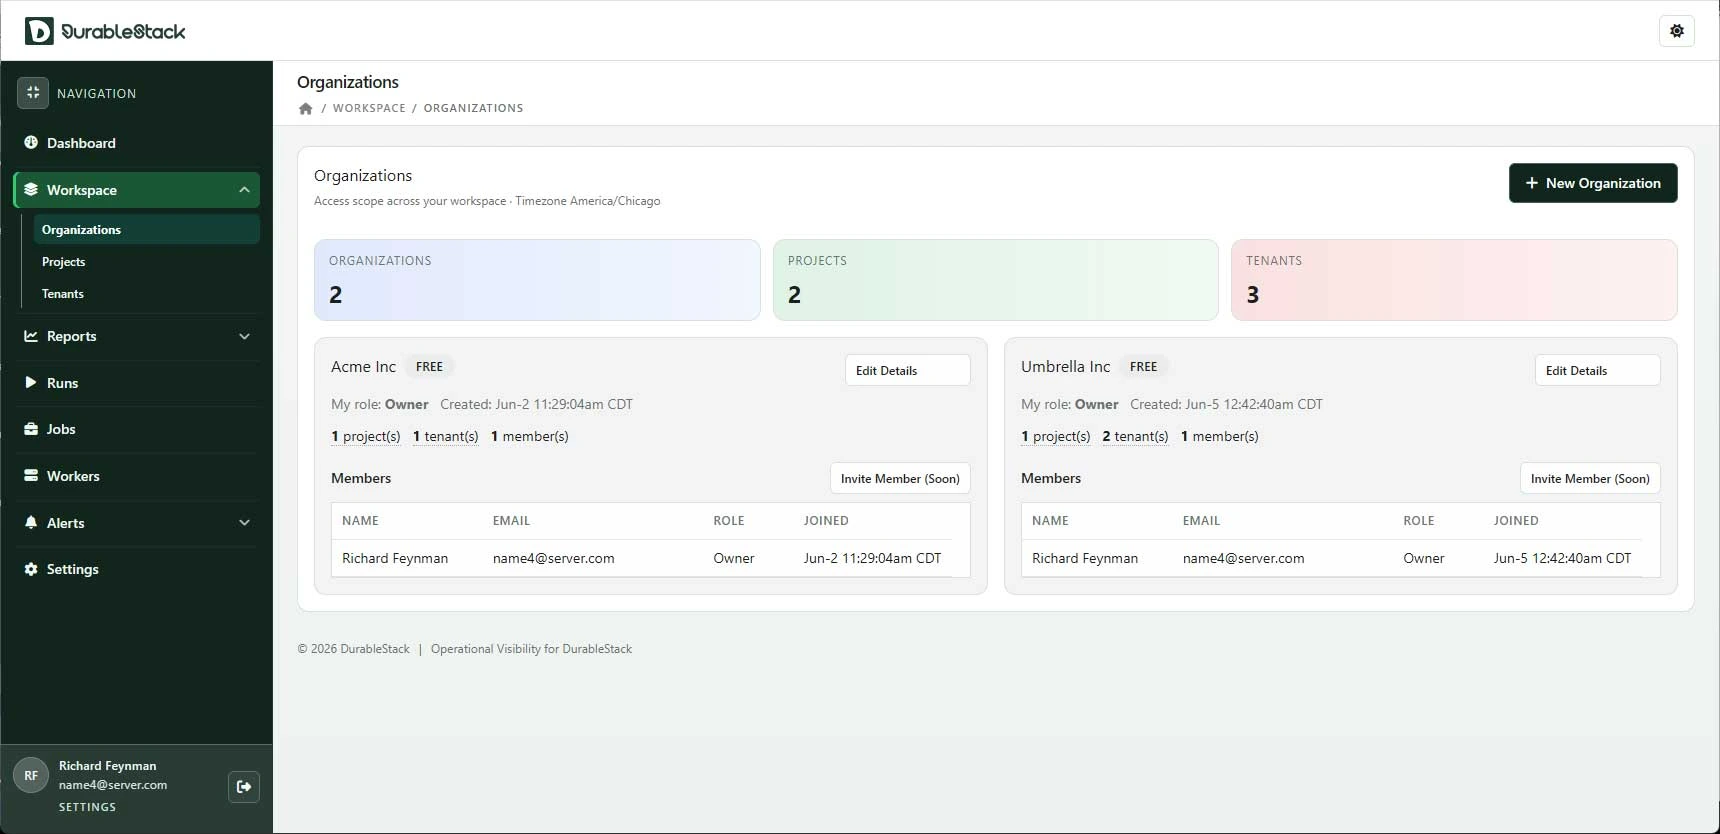Click the ORGANIZATIONS breadcrumb link
Viewport: 1720px width, 834px height.
tap(473, 108)
